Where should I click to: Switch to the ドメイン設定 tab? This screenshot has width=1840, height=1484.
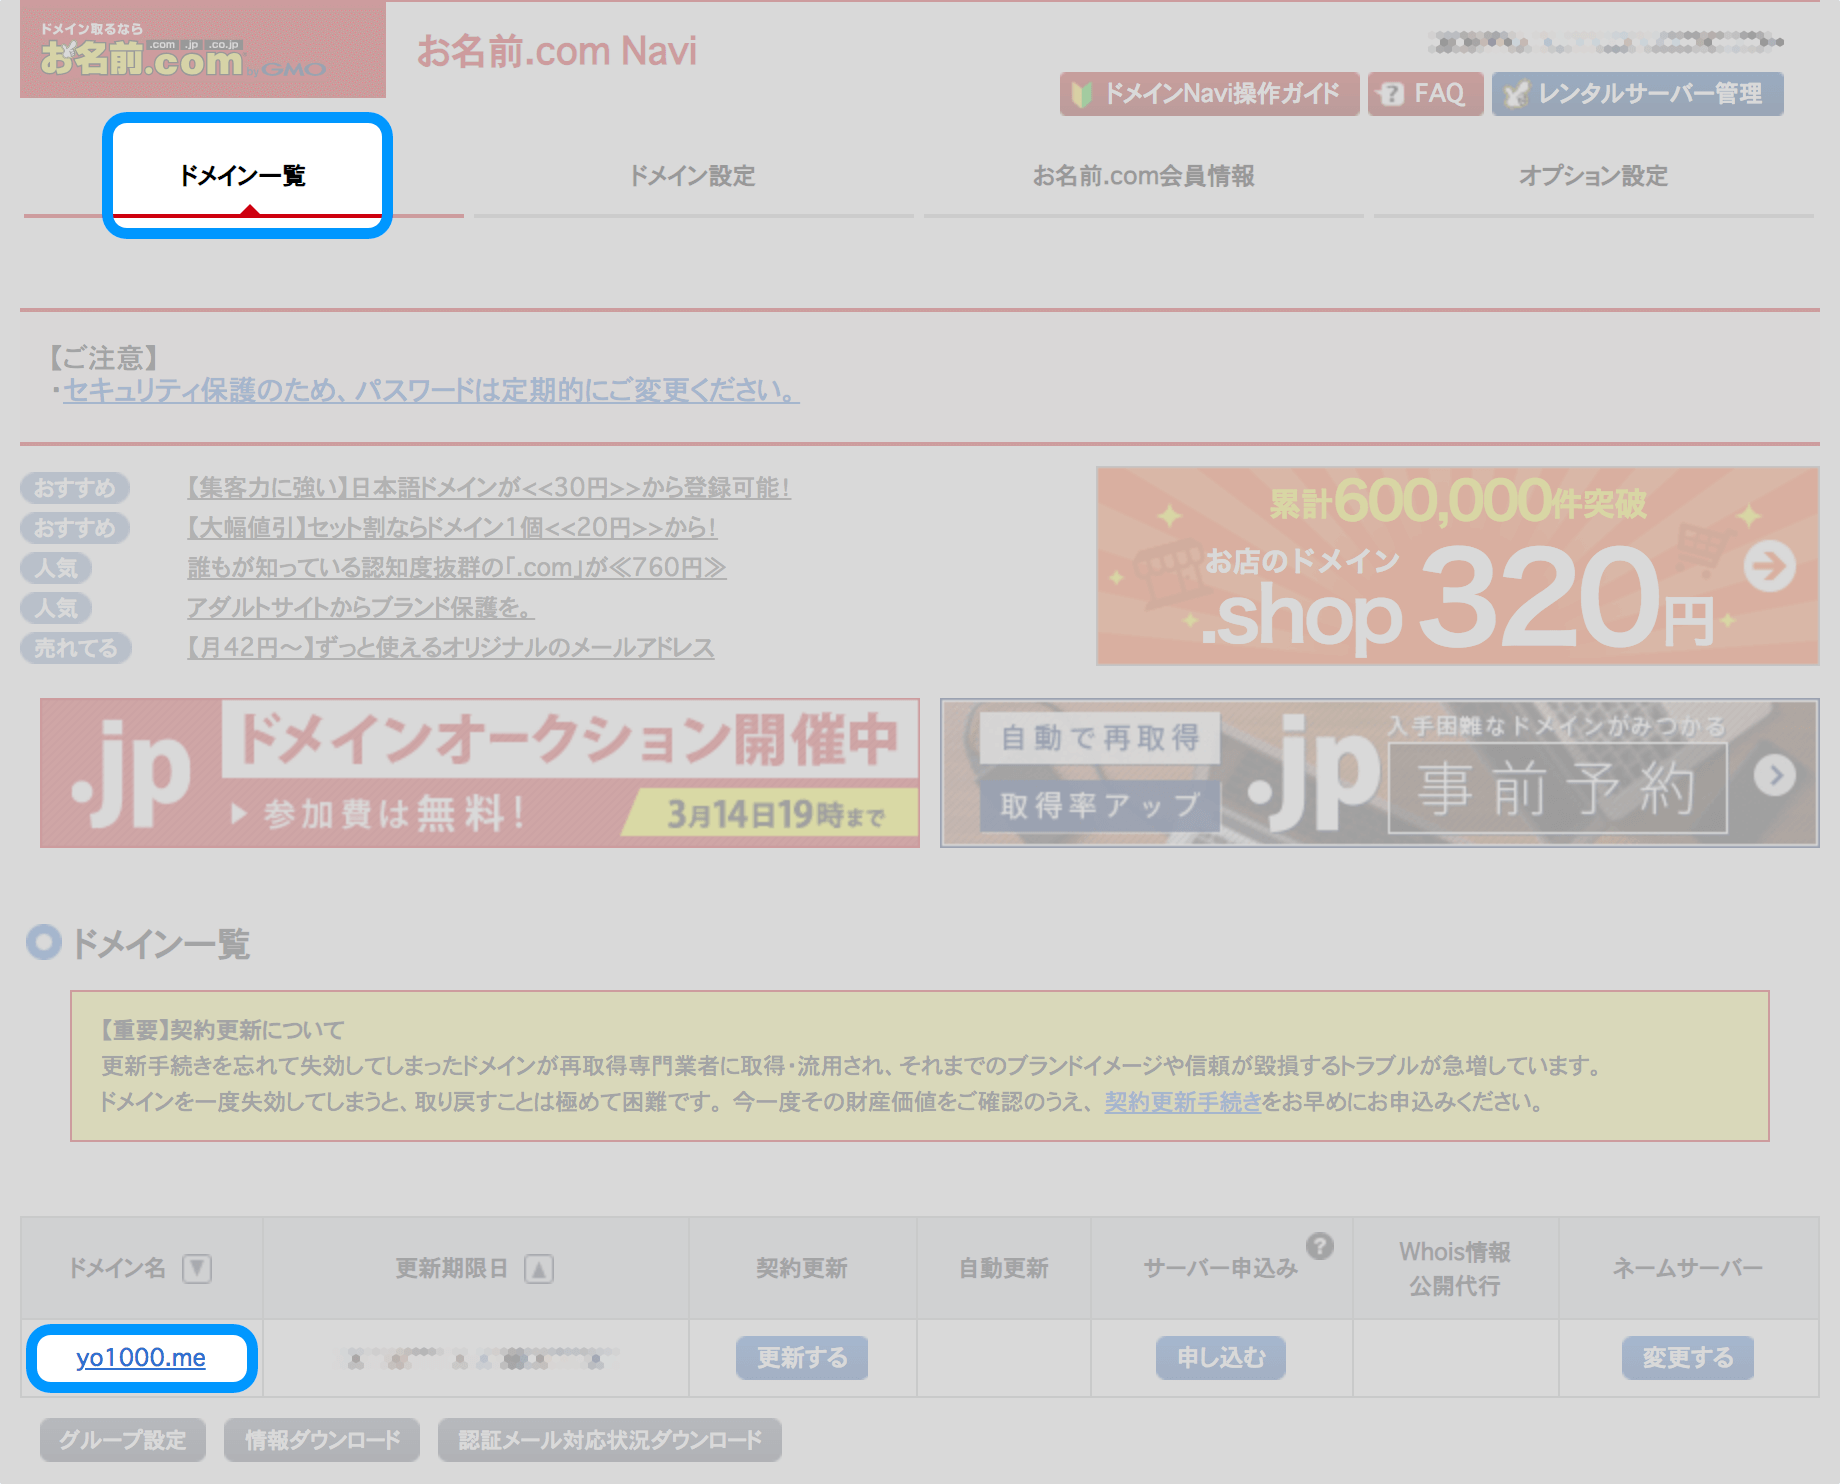click(693, 176)
